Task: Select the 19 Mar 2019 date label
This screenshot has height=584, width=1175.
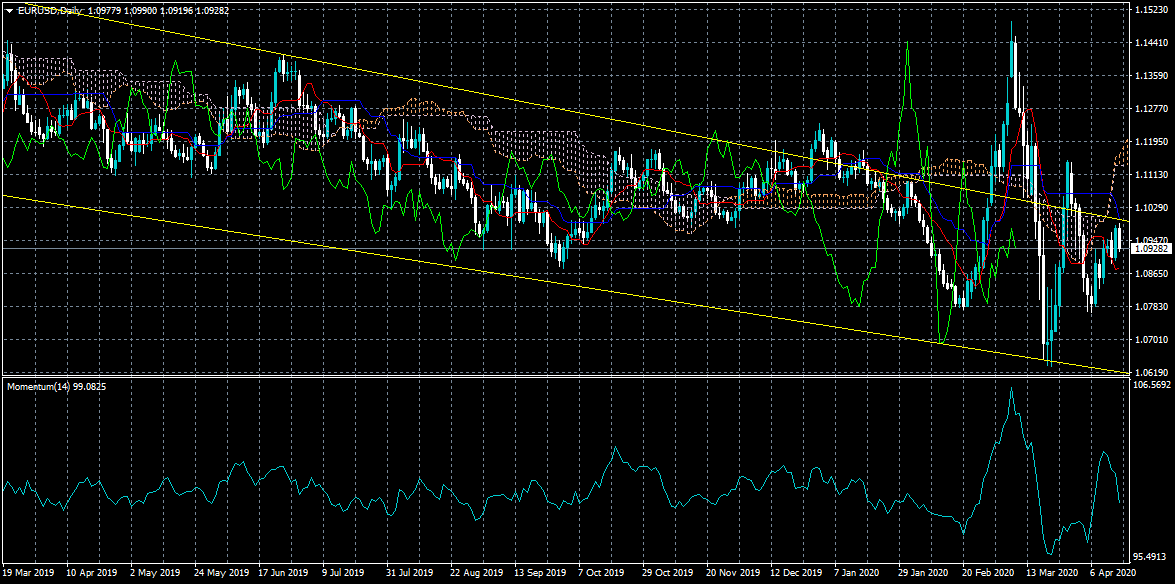Action: (x=28, y=574)
